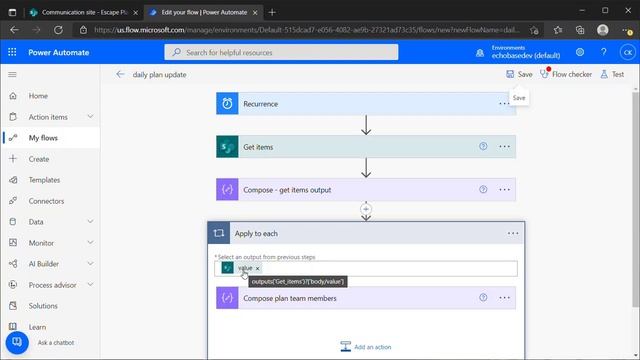Viewport: 640px width, 360px height.
Task: Click the Create plus icon
Action: coord(13,159)
